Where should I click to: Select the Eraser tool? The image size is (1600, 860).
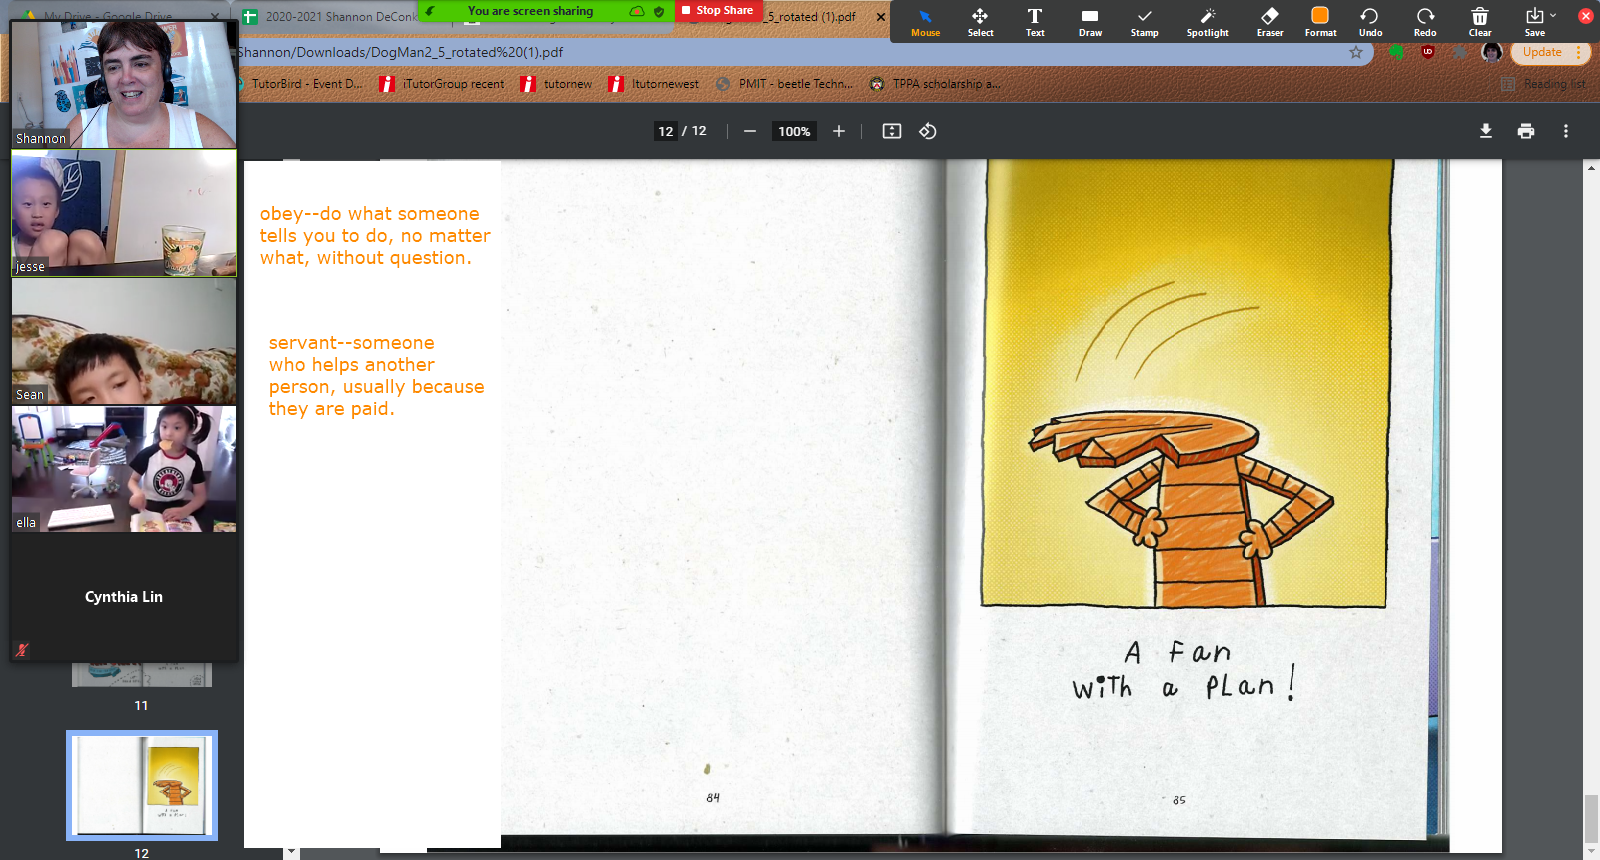1270,22
